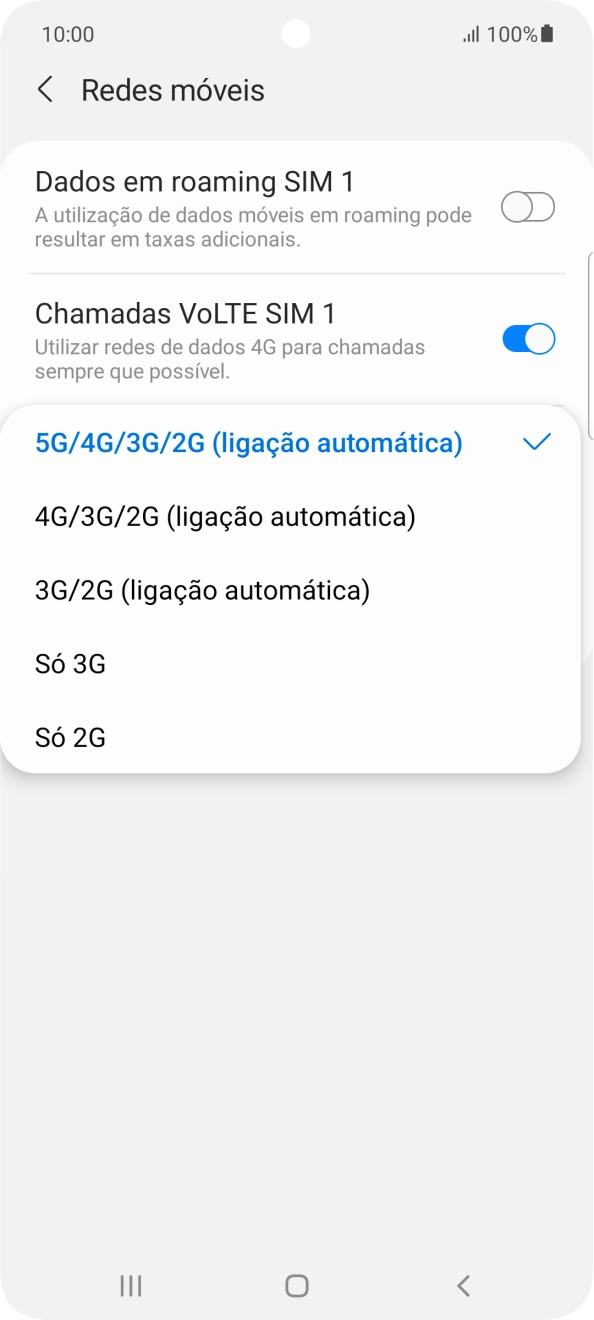Image resolution: width=594 pixels, height=1320 pixels.
Task: Tap the Recents button in navigation bar
Action: pyautogui.click(x=130, y=1287)
